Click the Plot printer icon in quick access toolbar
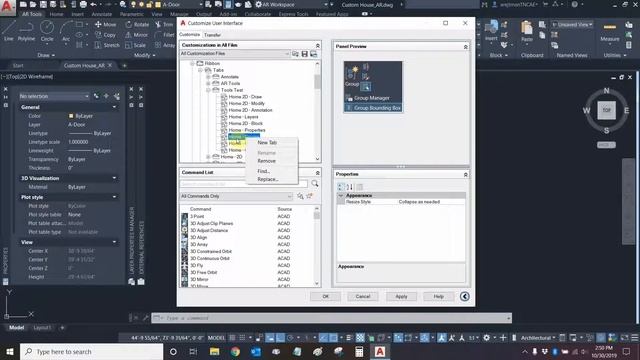640x360 pixels. point(83,4)
